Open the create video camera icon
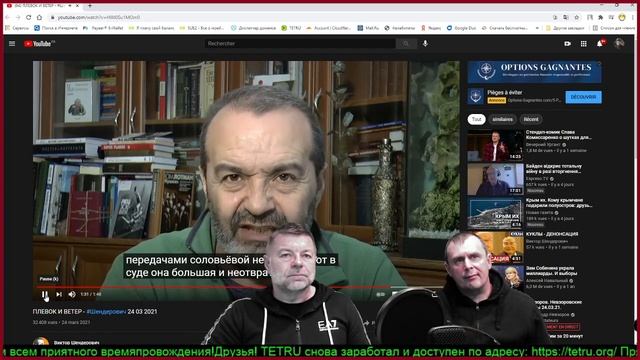Screen dimensions: 640x360 pos(567,44)
